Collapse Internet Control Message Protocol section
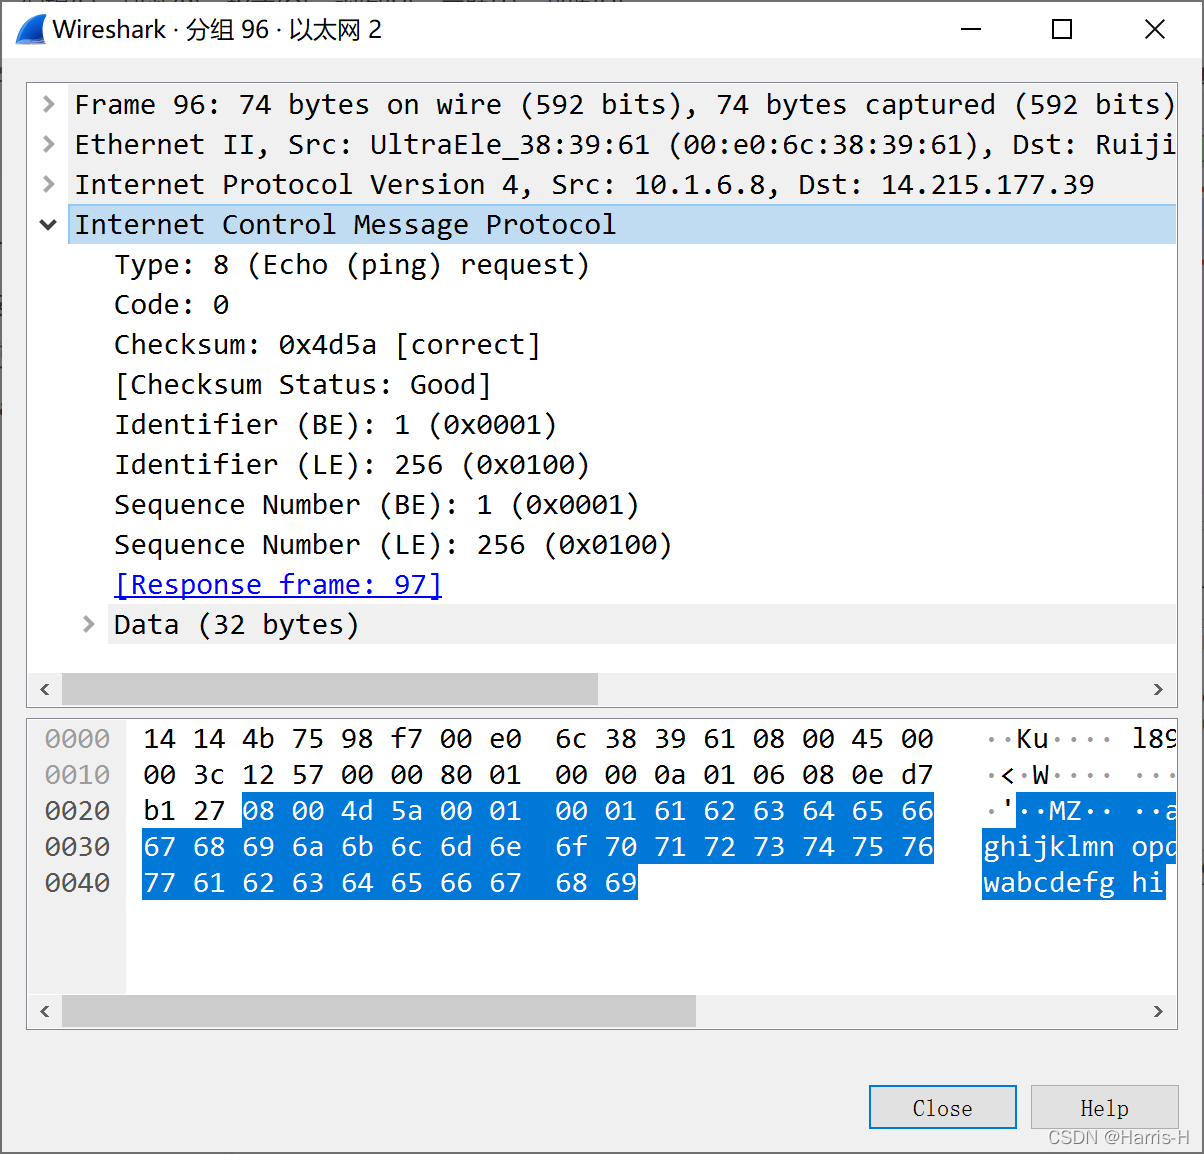This screenshot has height=1154, width=1204. pos(48,225)
